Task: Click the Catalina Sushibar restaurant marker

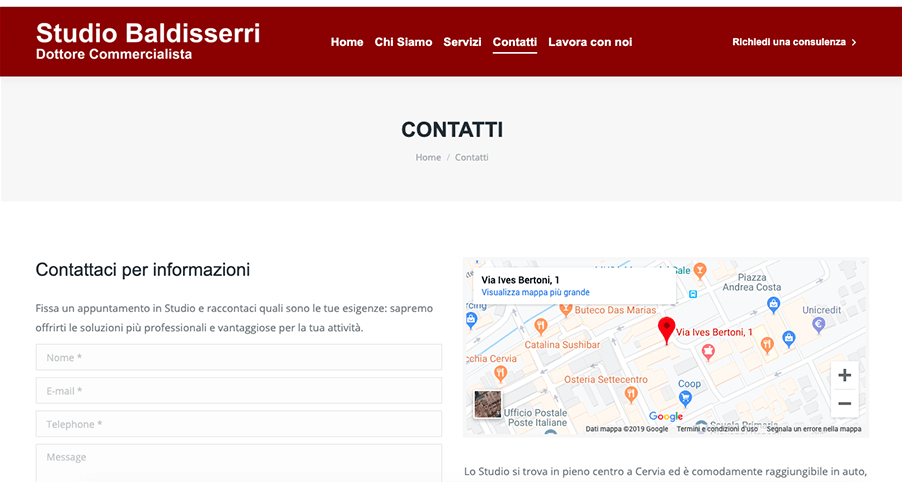Action: (540, 327)
